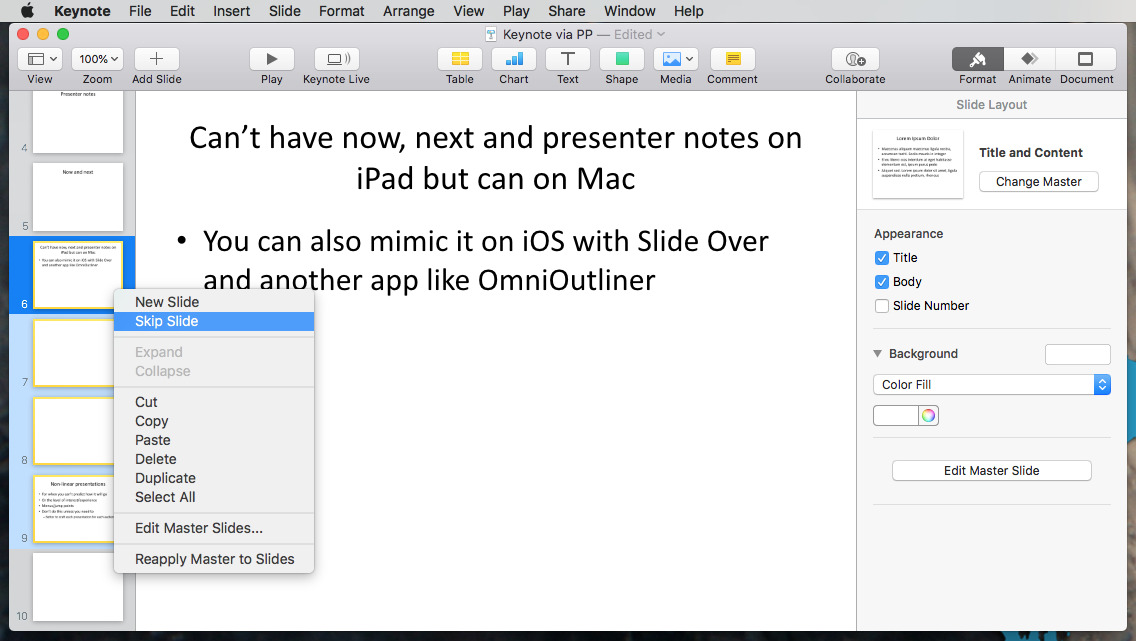Open the File menu
Viewport: 1136px width, 641px height.
140,11
